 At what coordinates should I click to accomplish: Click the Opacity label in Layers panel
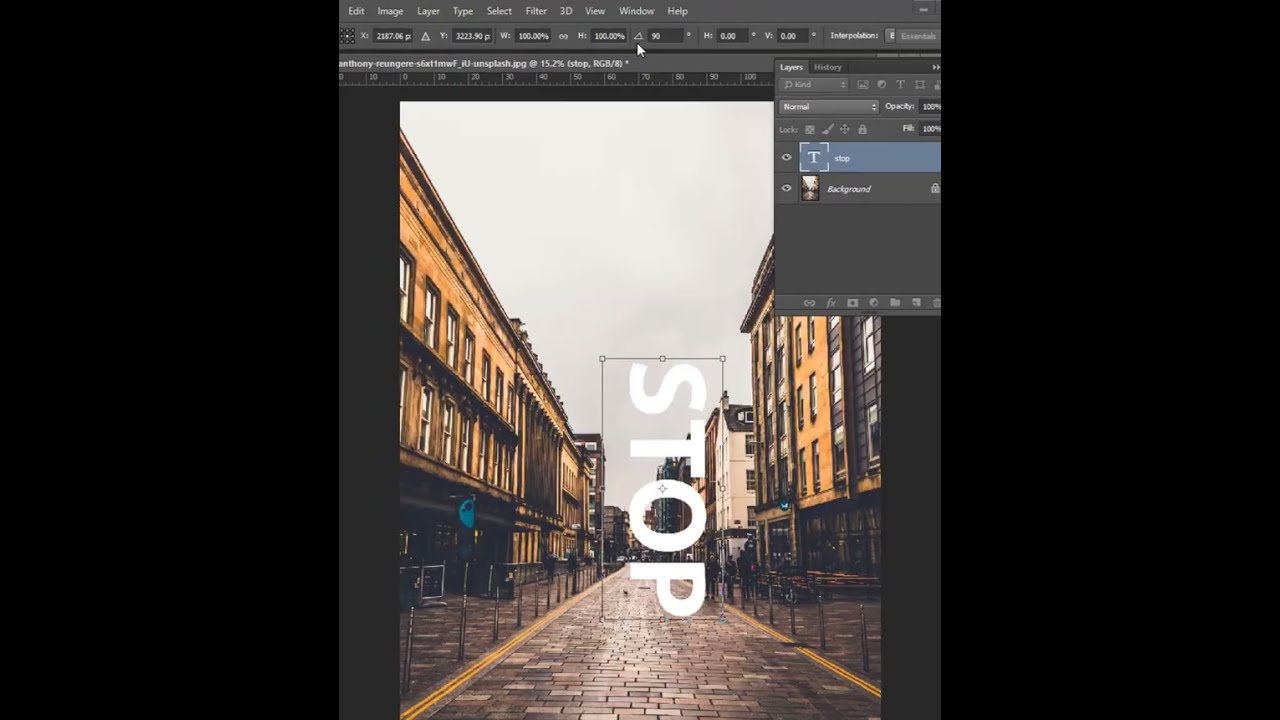[900, 107]
